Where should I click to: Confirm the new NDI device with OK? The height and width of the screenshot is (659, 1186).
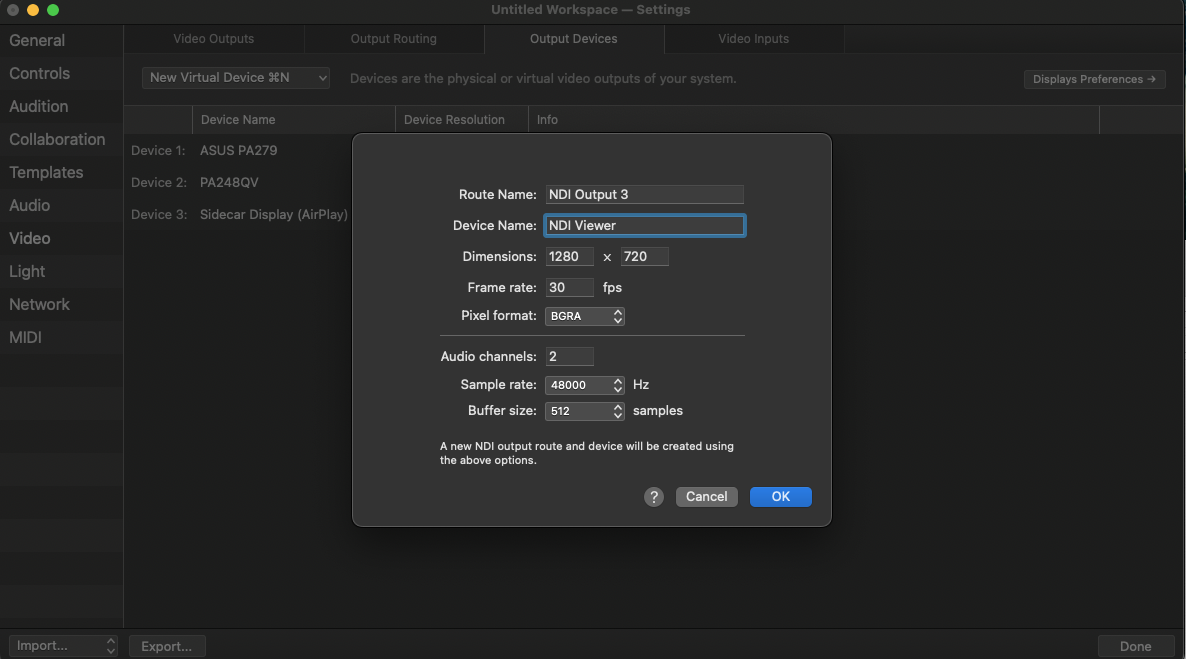pos(780,496)
